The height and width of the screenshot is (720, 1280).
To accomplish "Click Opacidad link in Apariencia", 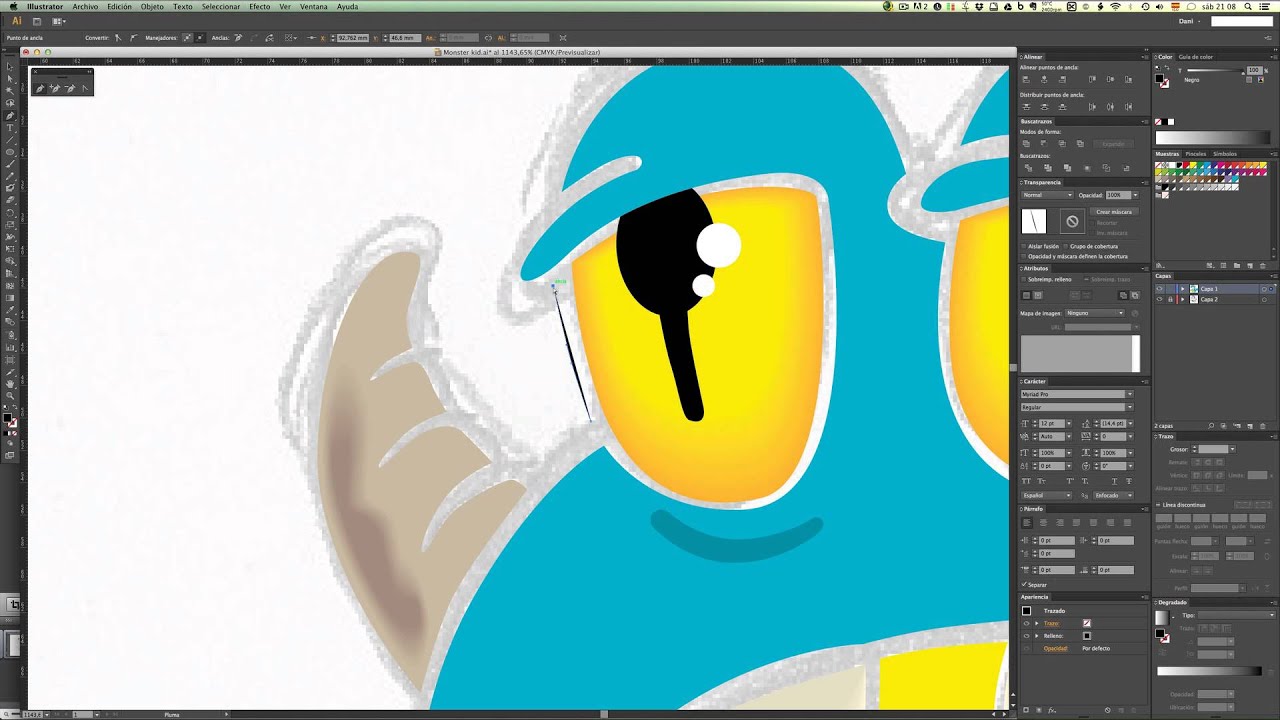I will coord(1056,648).
